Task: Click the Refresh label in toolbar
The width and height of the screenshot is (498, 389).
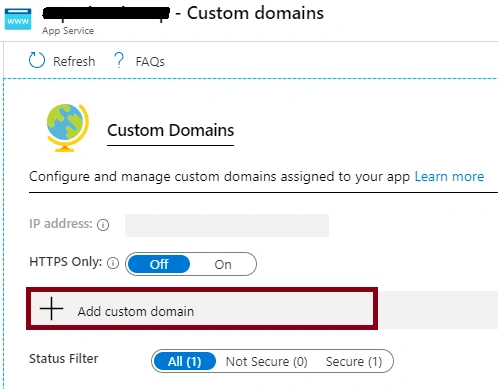Action: point(74,61)
